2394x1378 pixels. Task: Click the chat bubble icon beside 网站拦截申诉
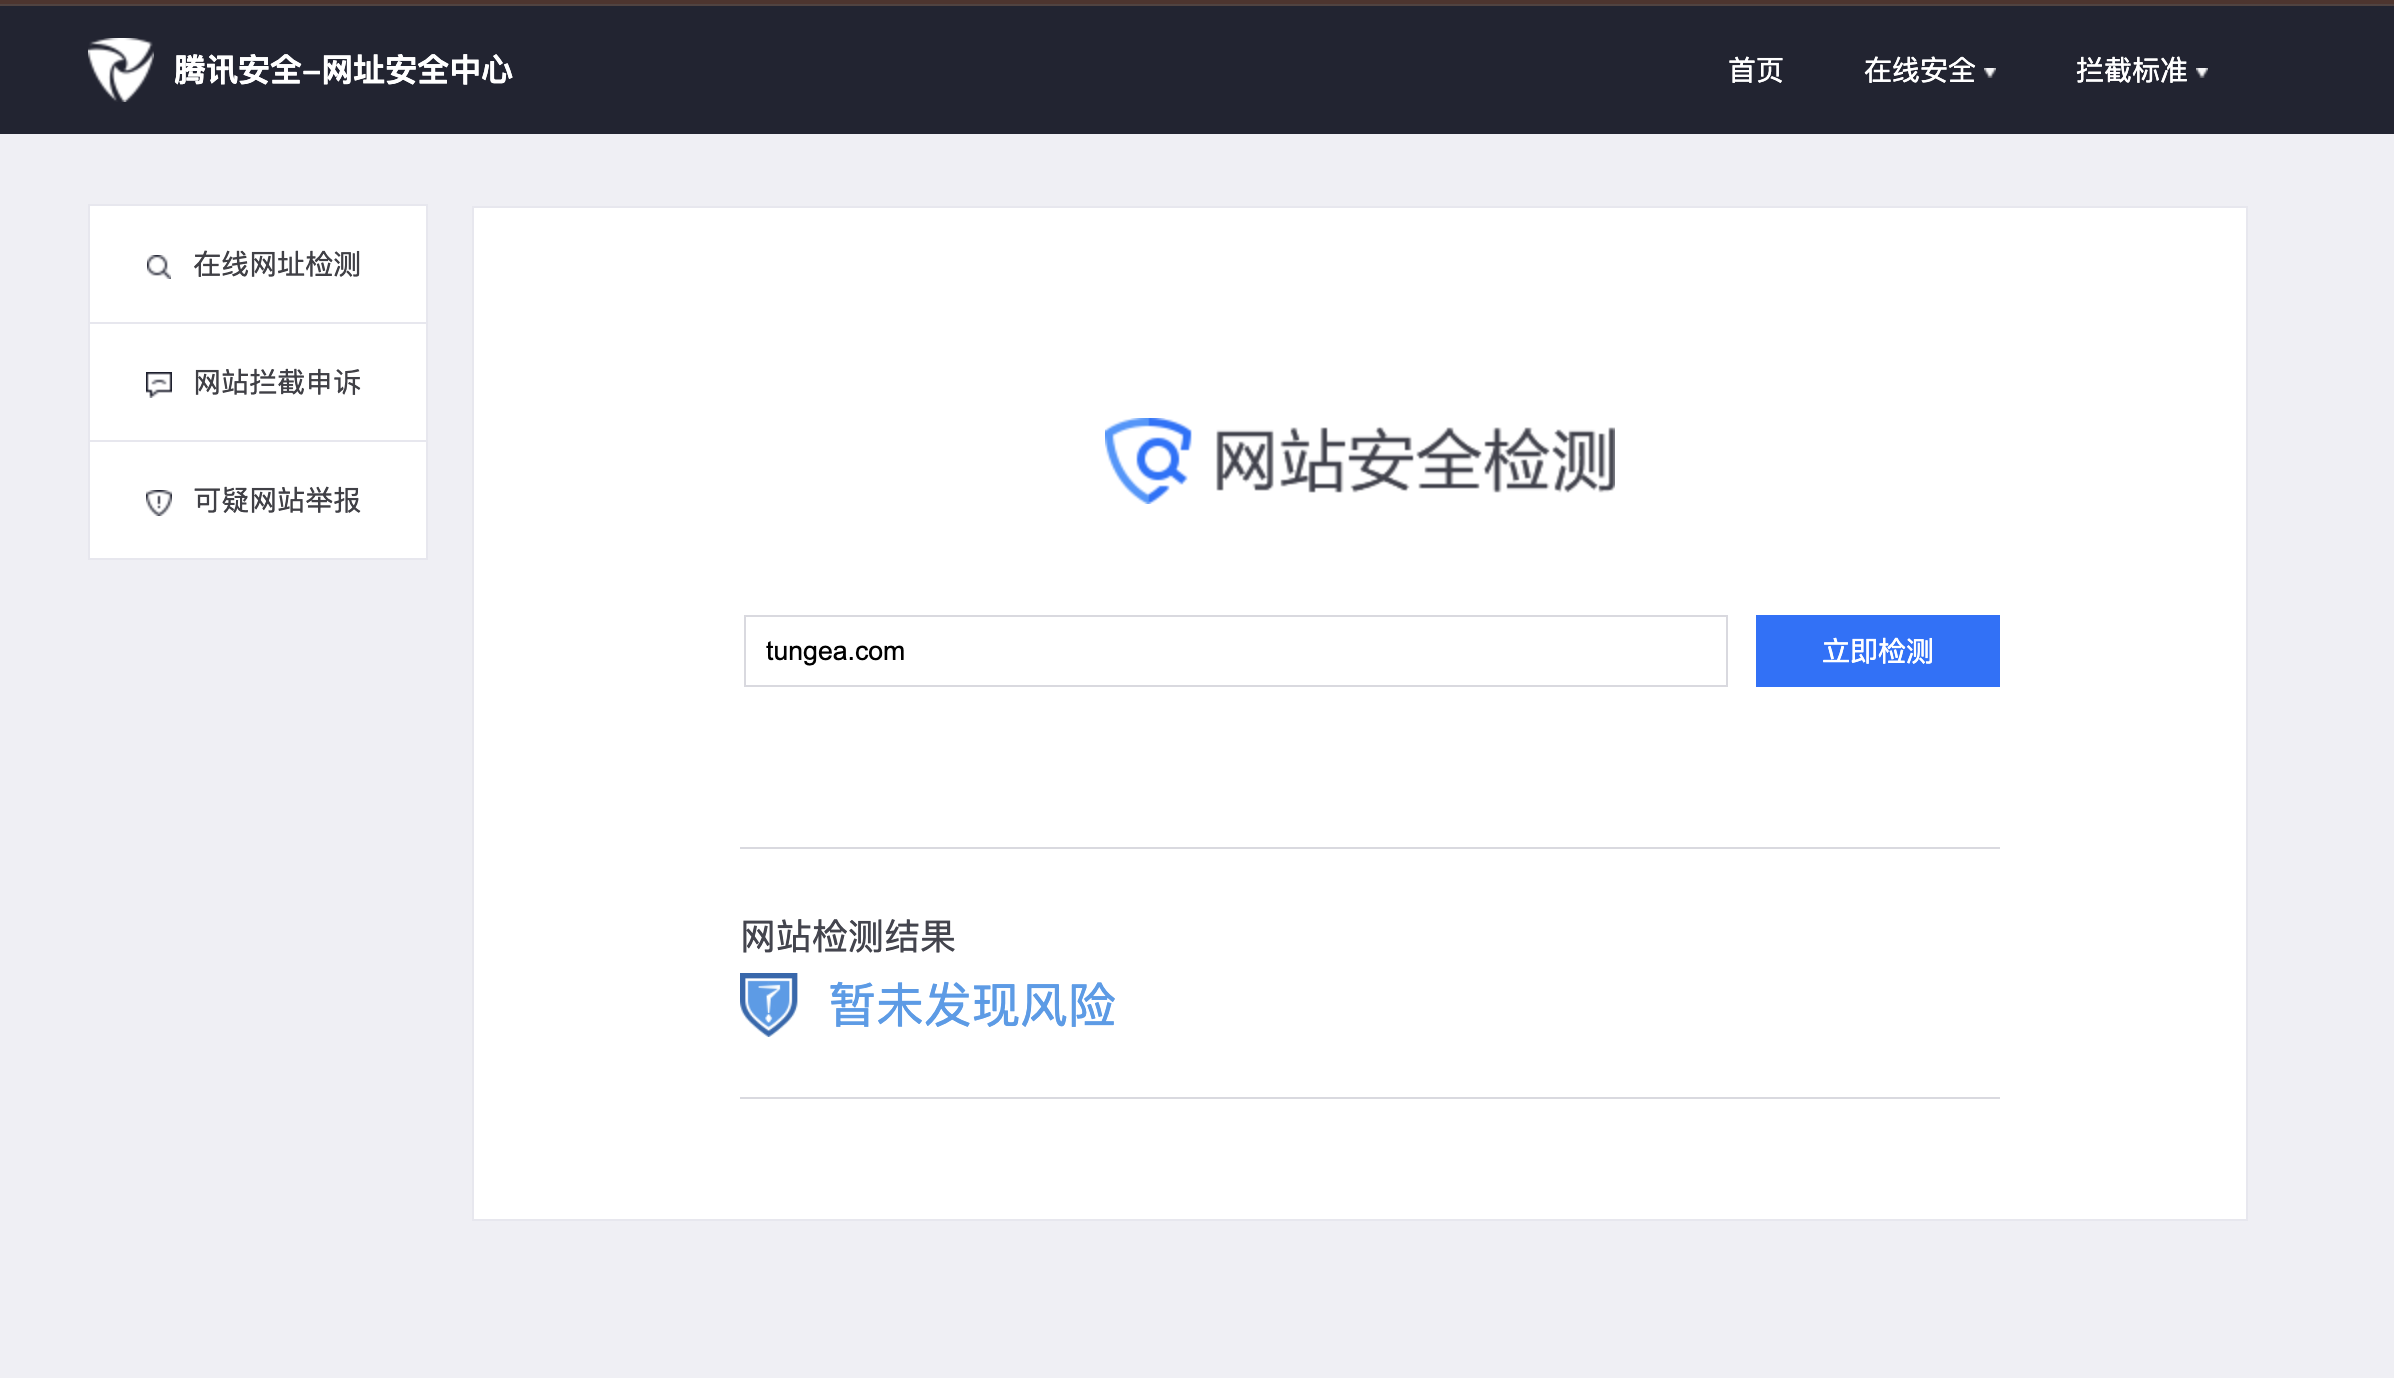coord(158,384)
